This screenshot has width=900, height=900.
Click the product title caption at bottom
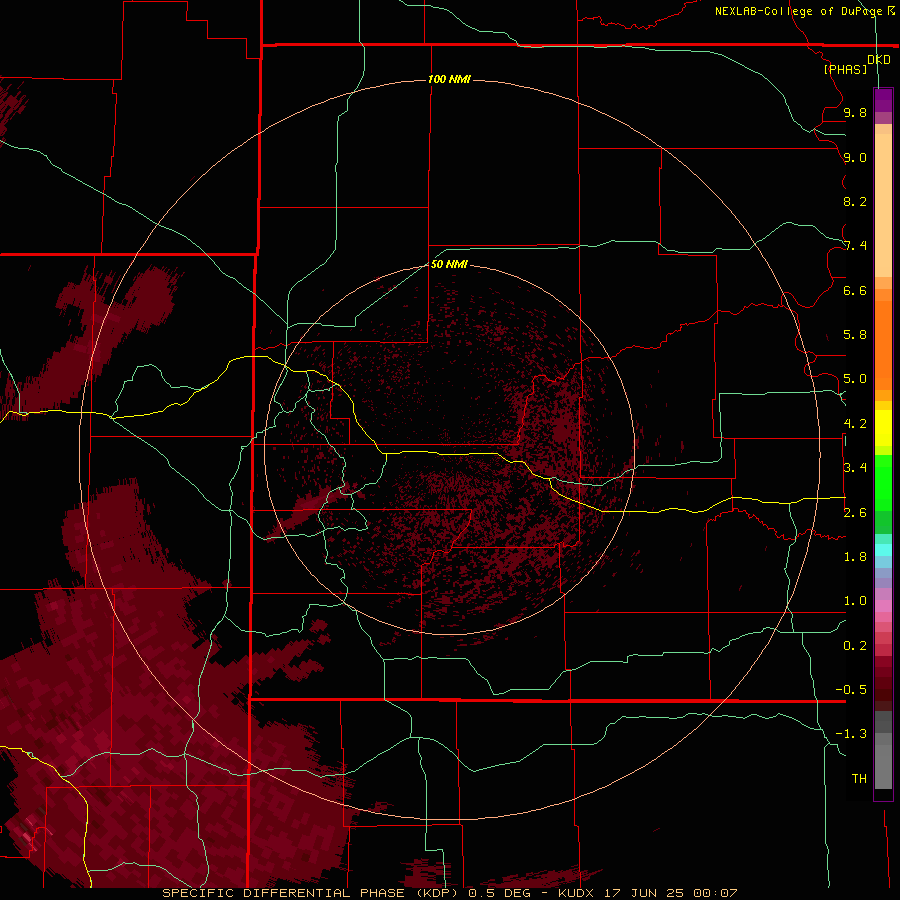[x=449, y=893]
